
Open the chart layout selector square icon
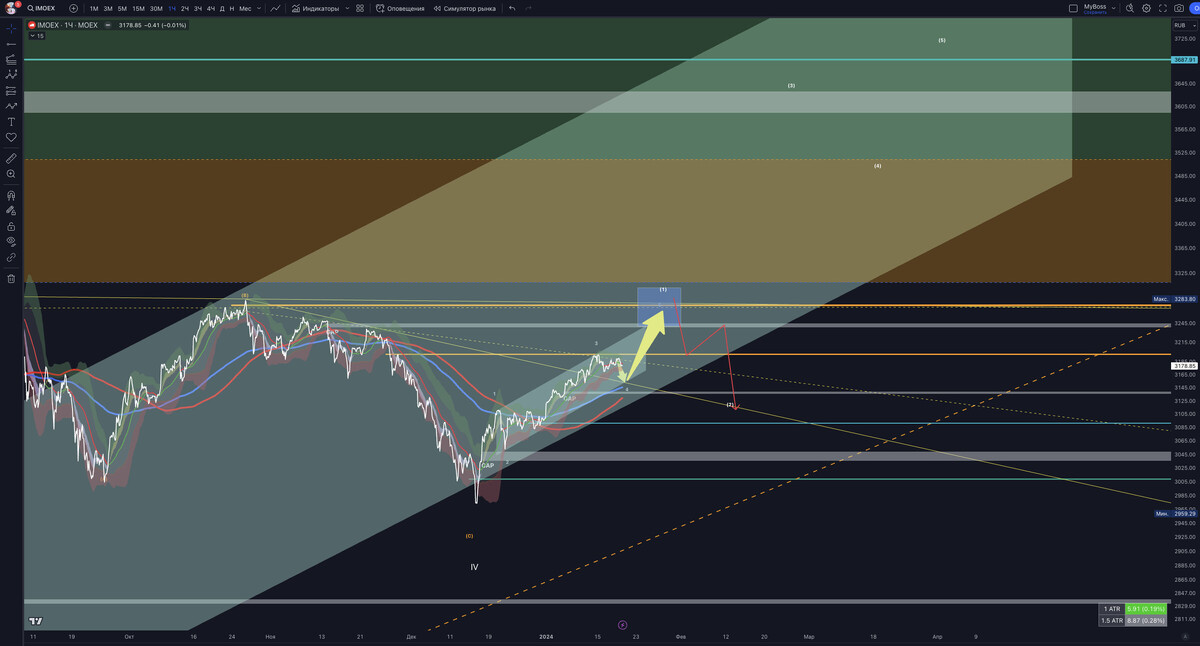click(1073, 8)
